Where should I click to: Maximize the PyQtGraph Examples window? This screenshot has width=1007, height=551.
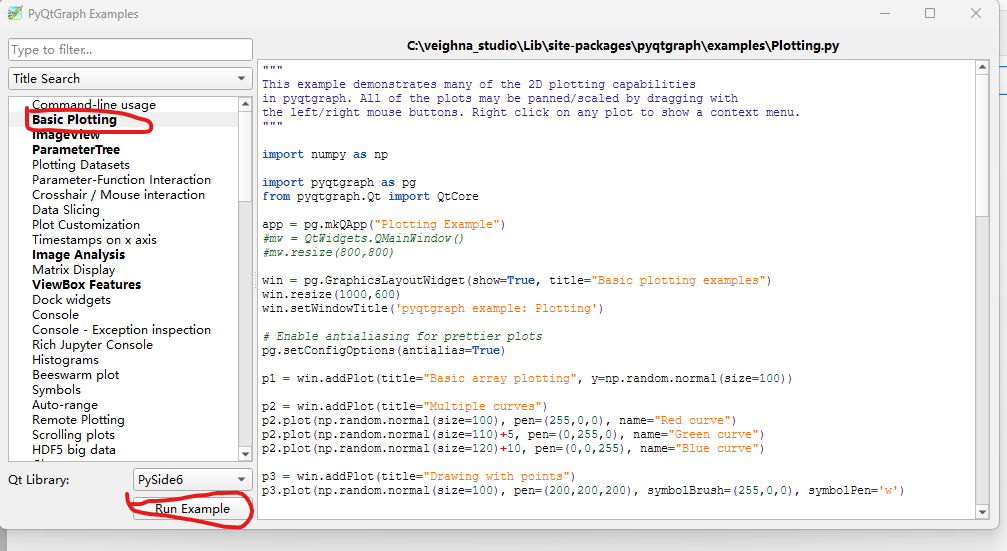(x=930, y=14)
